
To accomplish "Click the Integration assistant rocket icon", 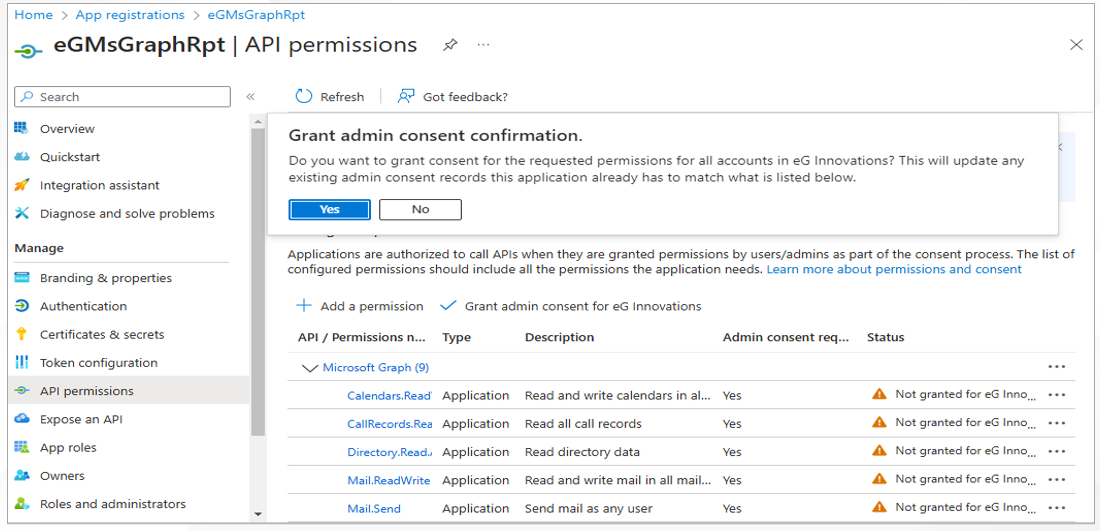I will pyautogui.click(x=22, y=185).
